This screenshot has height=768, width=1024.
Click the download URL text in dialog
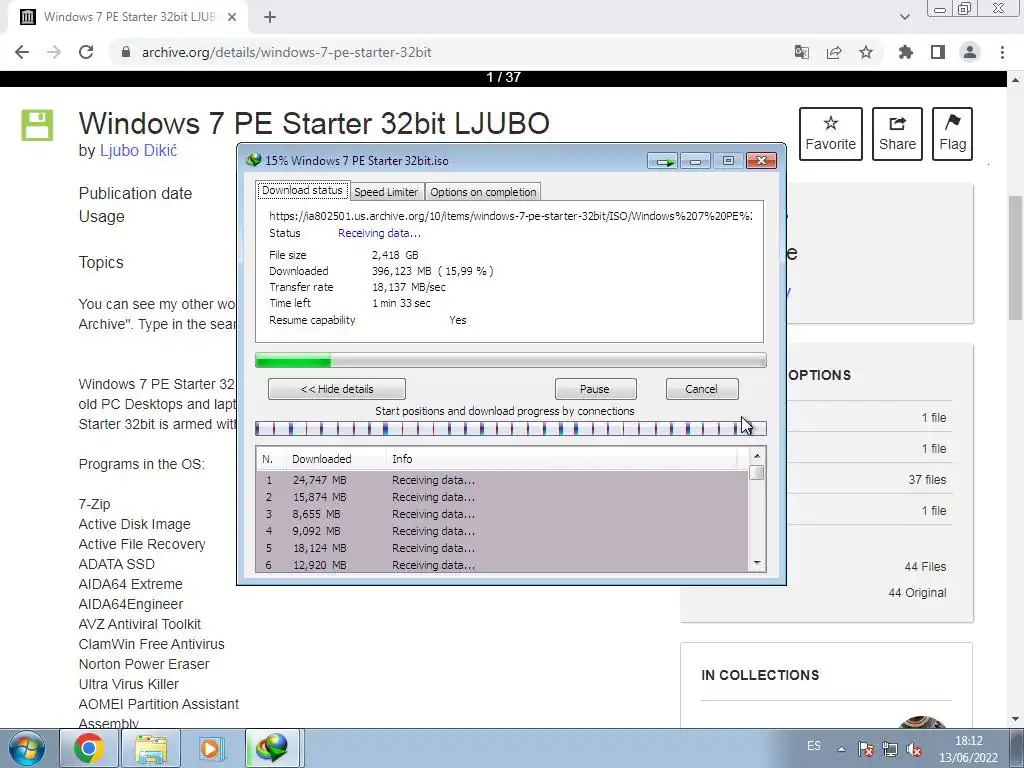pyautogui.click(x=511, y=216)
